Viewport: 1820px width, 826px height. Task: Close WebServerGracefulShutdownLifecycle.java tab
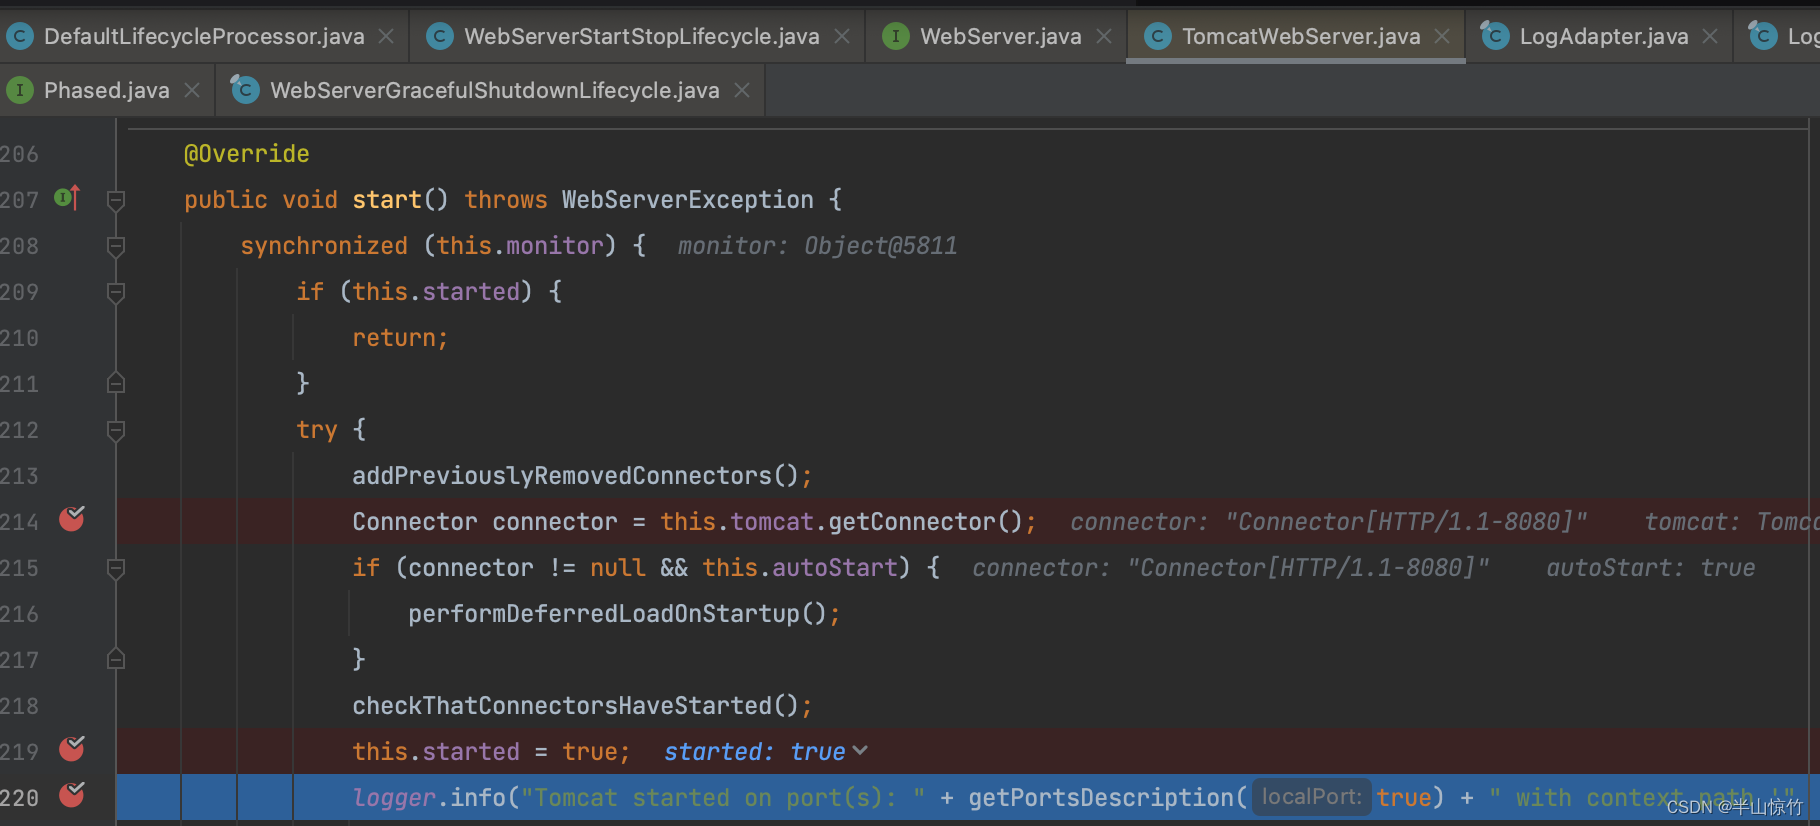click(x=742, y=91)
